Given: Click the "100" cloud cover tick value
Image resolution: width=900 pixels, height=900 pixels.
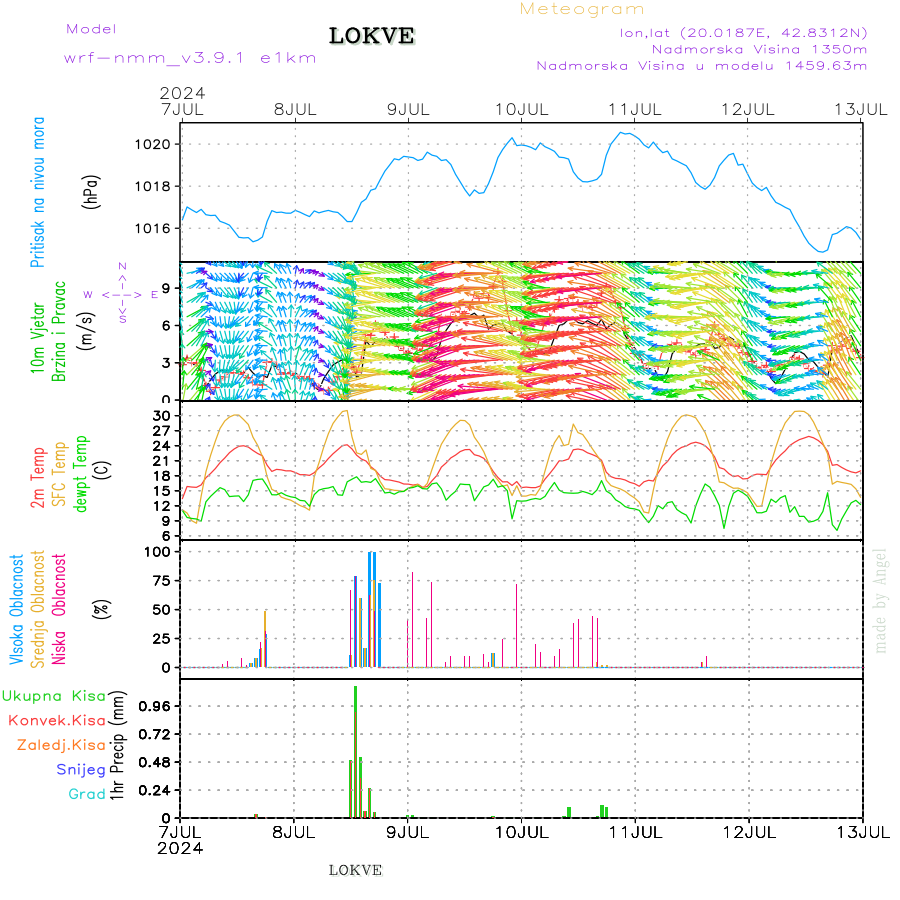Looking at the screenshot, I should (157, 552).
